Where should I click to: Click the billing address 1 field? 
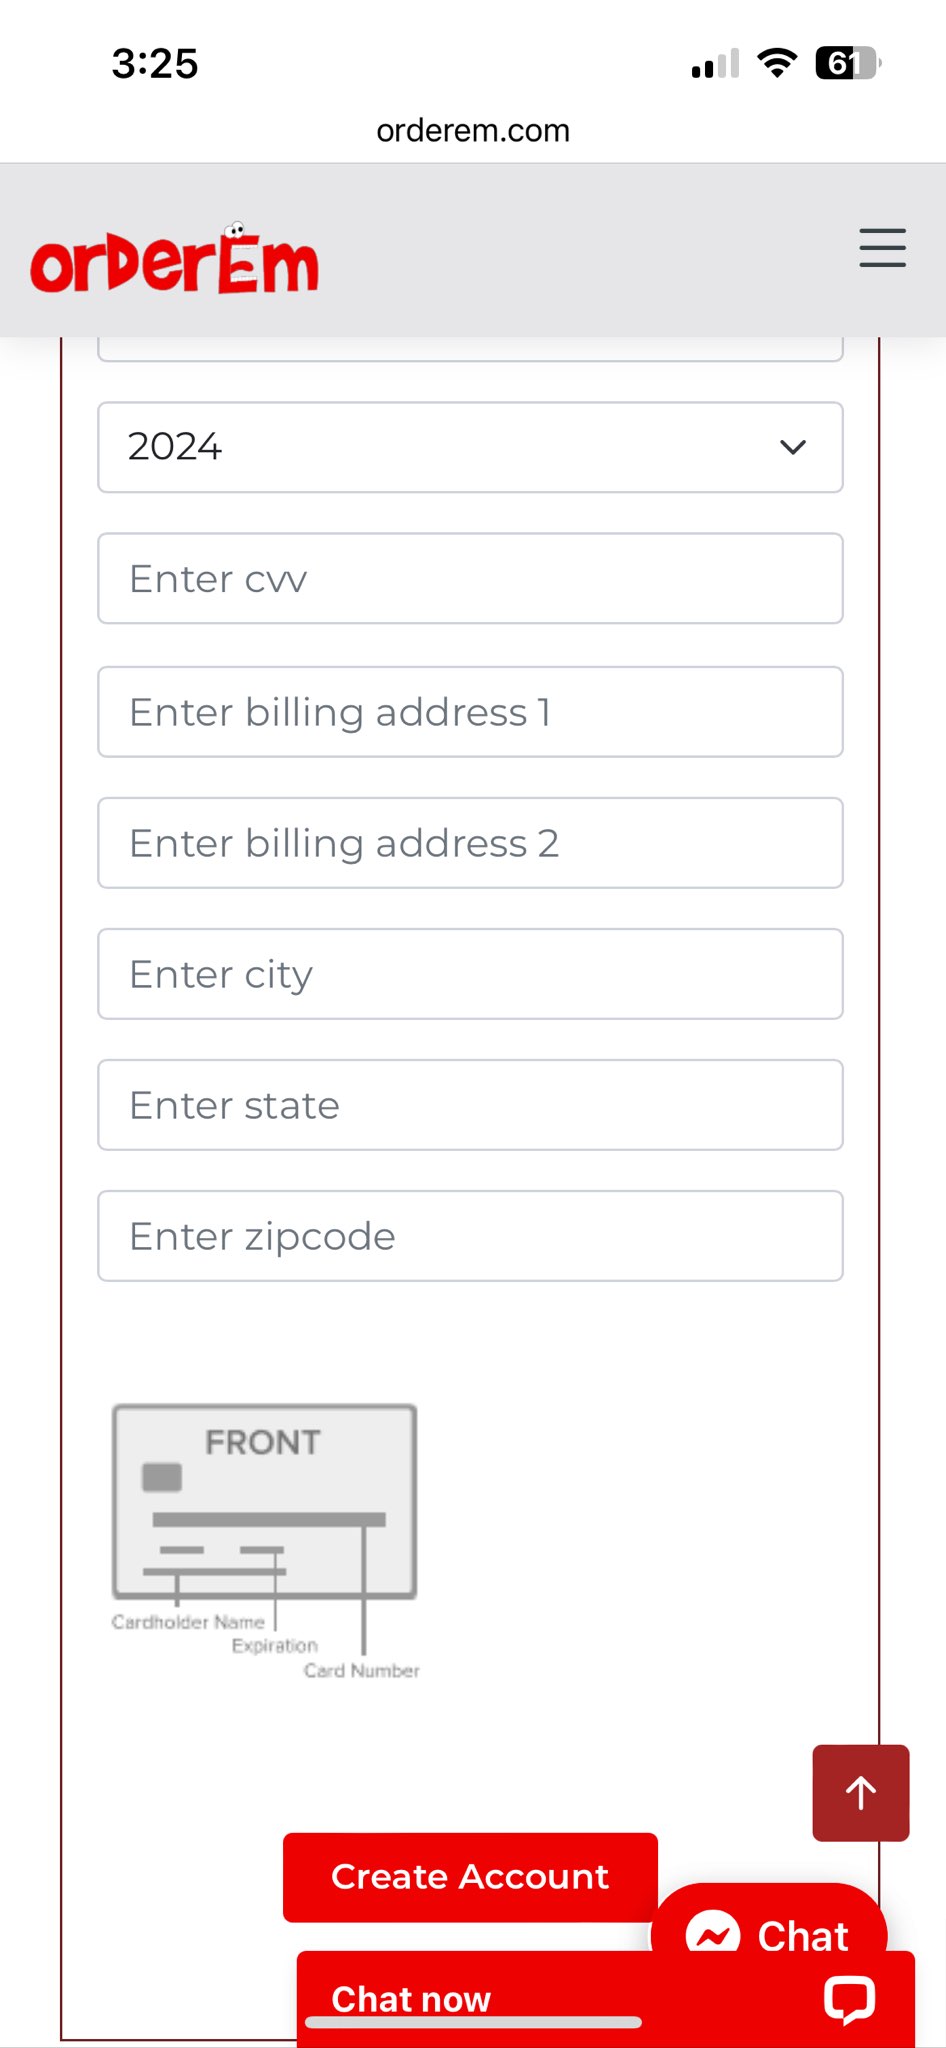point(470,712)
